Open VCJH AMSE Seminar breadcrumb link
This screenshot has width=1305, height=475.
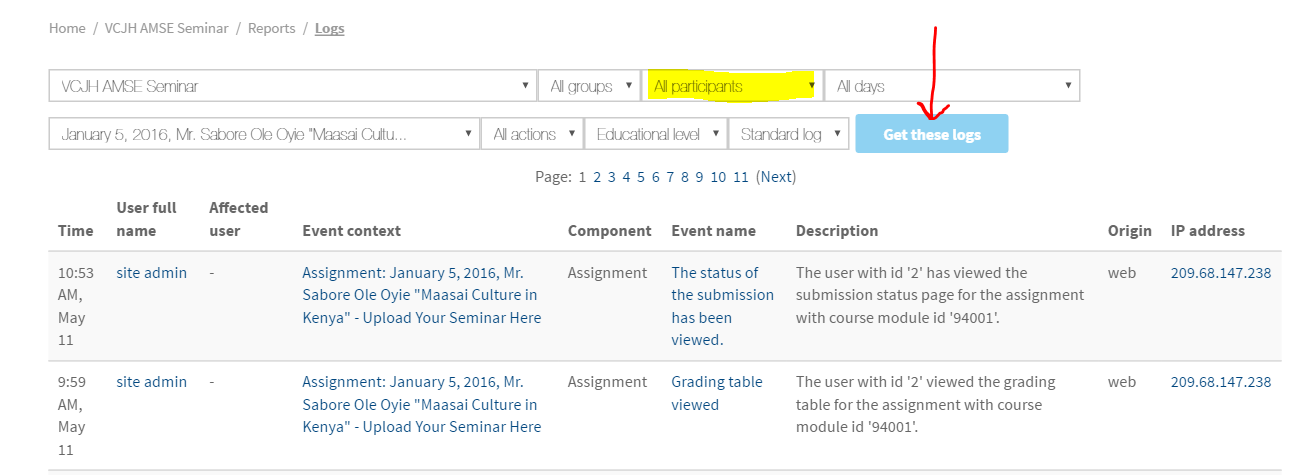pos(165,28)
